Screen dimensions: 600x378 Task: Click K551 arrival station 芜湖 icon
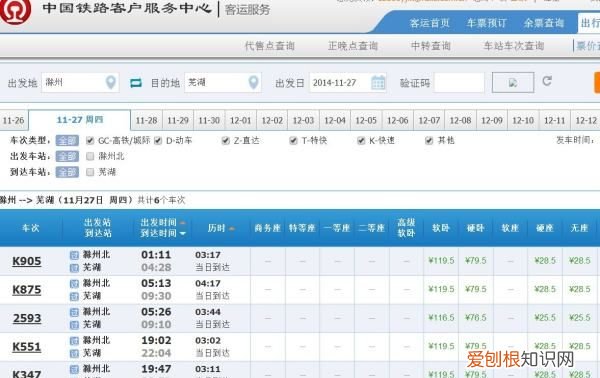(74, 354)
